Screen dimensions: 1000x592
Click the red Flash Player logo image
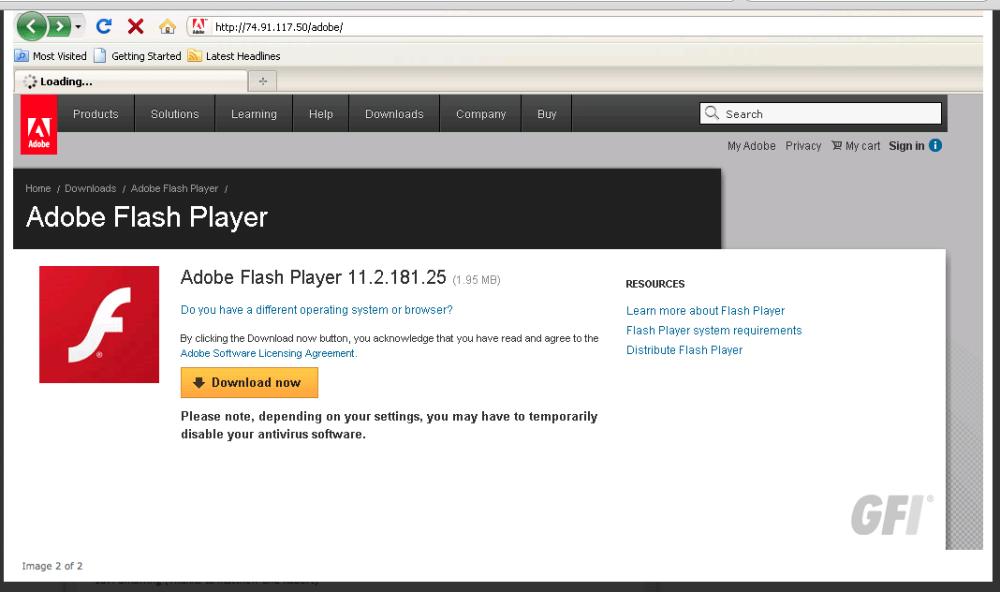point(99,324)
